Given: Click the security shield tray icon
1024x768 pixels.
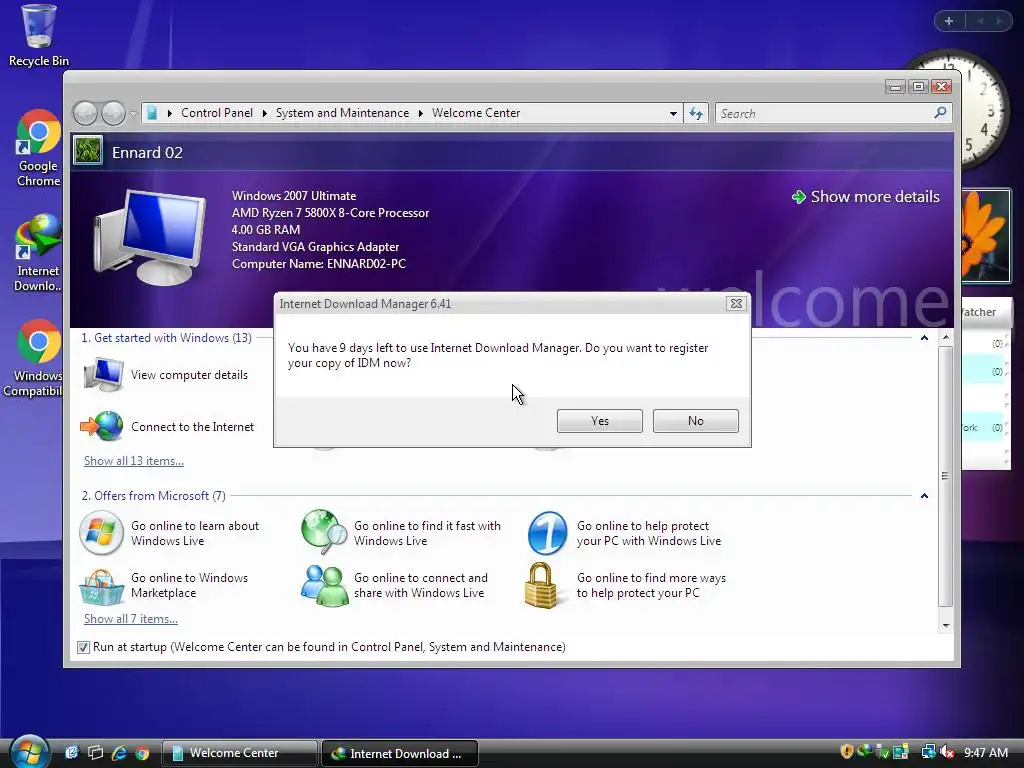Looking at the screenshot, I should 847,752.
